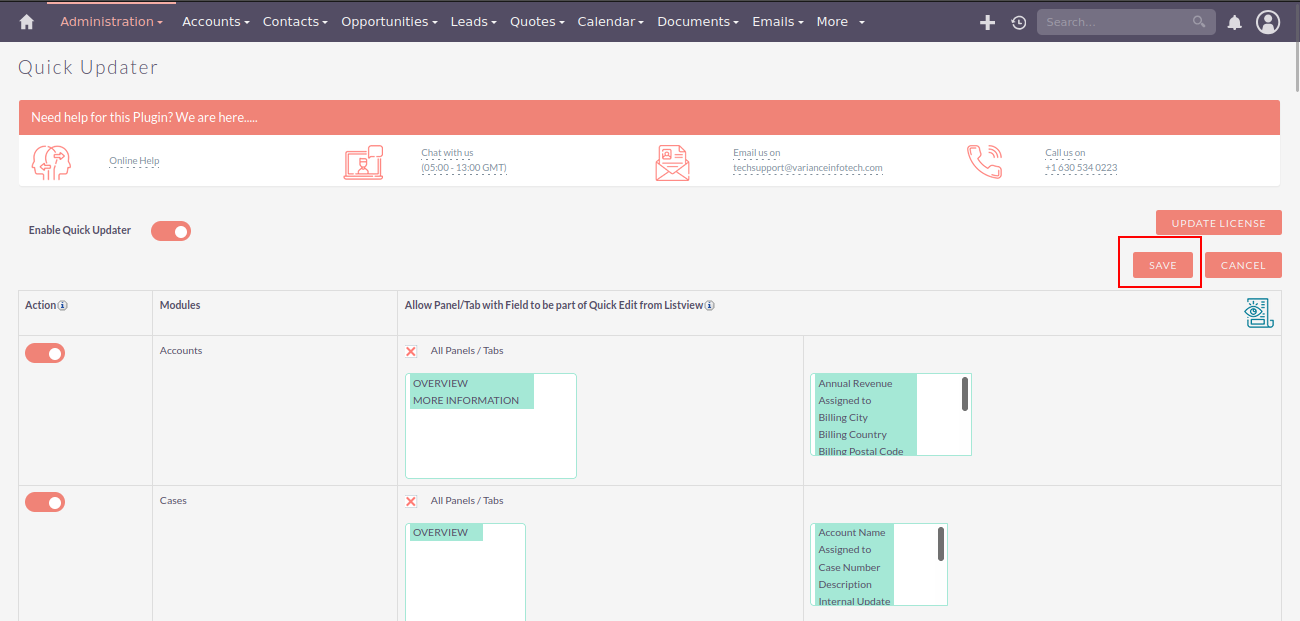Click the phone call-us icon

[x=984, y=162]
